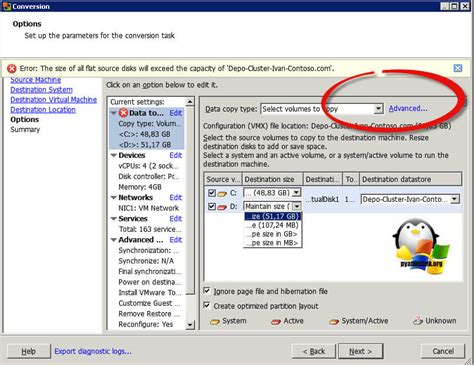This screenshot has height=365, width=474.
Task: Collapse the Services section
Action: click(x=114, y=219)
